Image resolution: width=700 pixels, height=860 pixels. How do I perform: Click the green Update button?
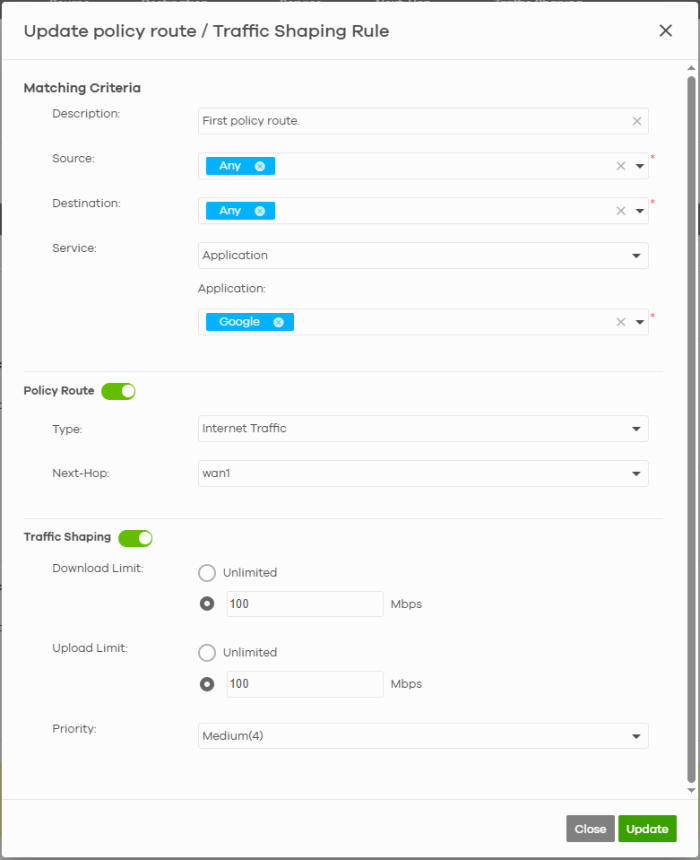[x=647, y=829]
